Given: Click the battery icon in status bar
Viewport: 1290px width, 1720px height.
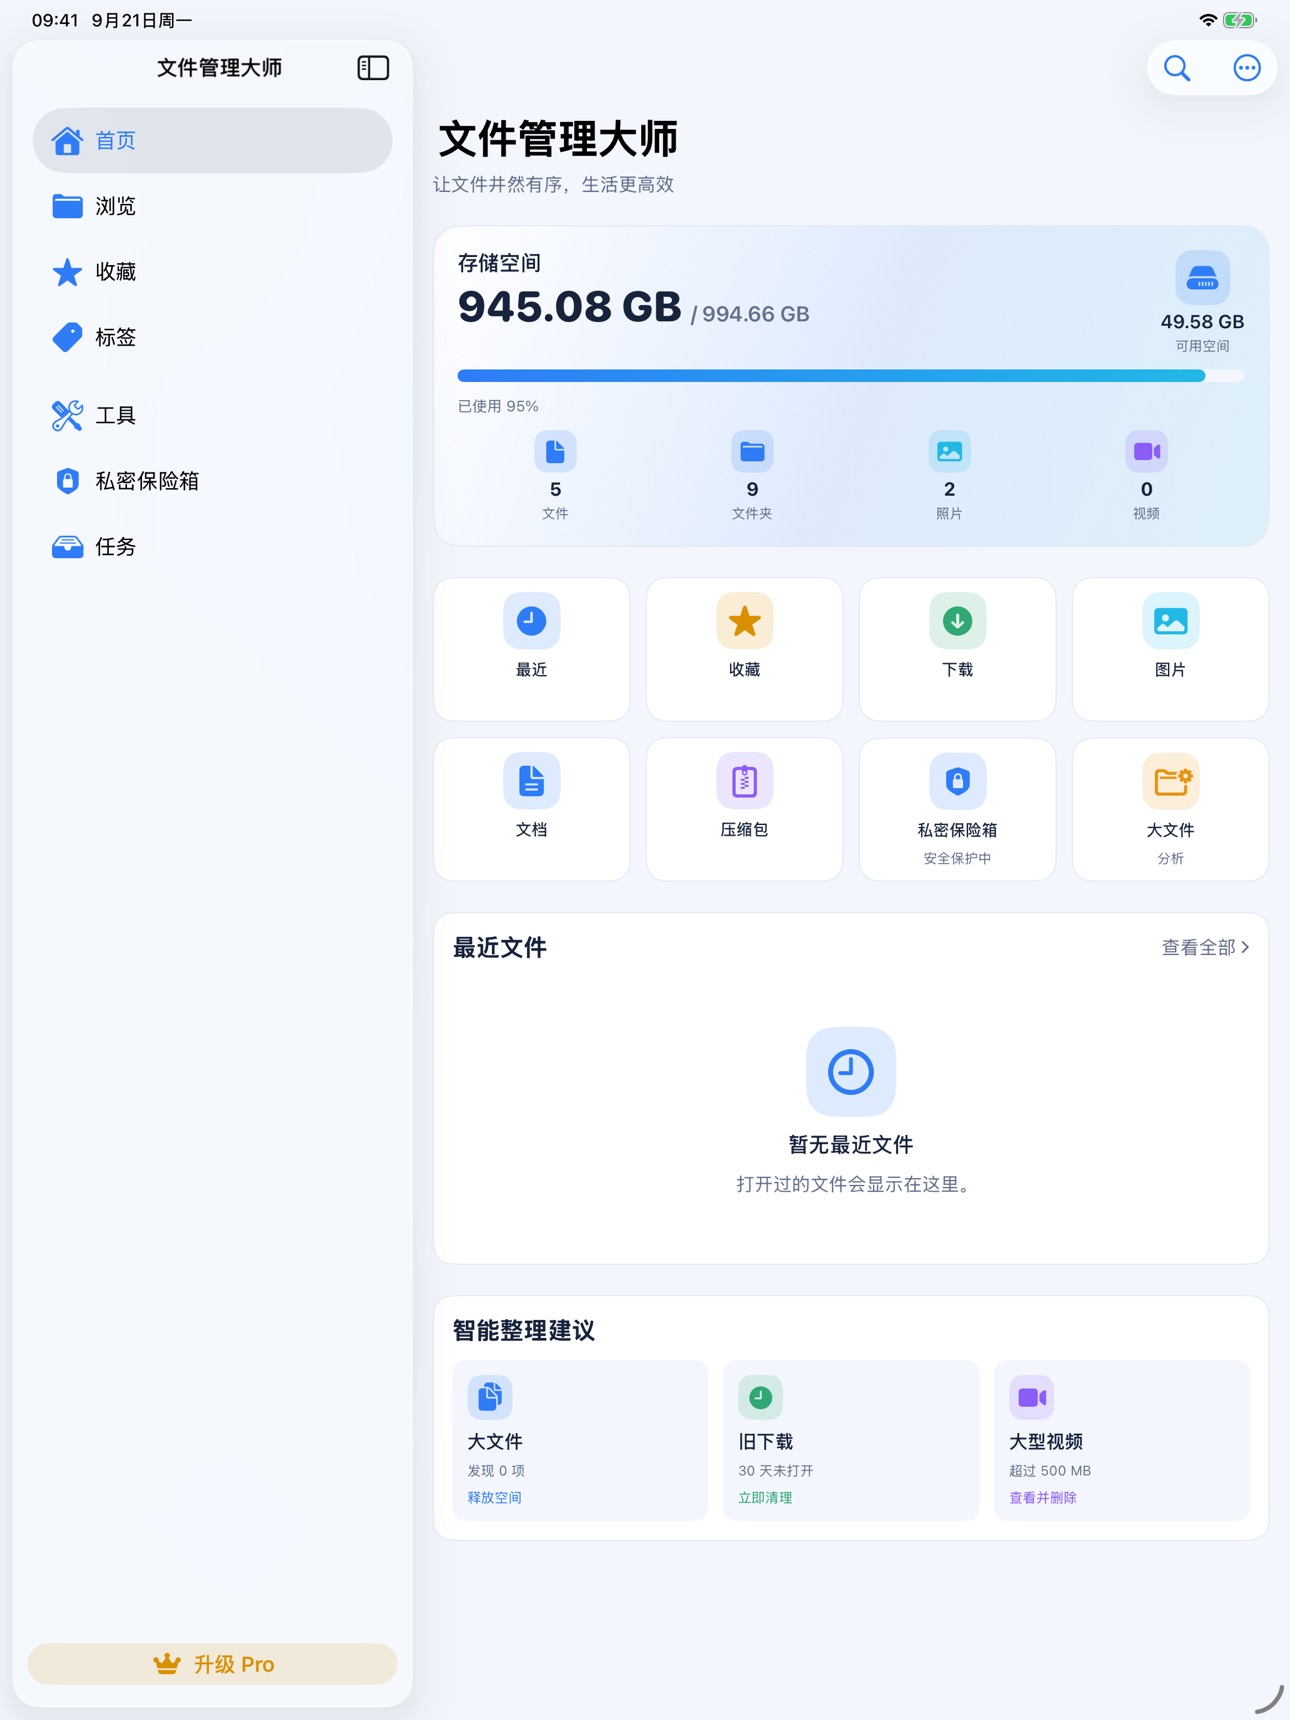Looking at the screenshot, I should [1240, 20].
